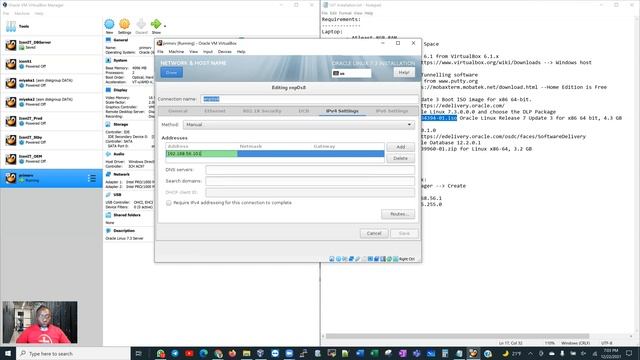
Task: Select the IPv4 Settings tab
Action: (342, 111)
